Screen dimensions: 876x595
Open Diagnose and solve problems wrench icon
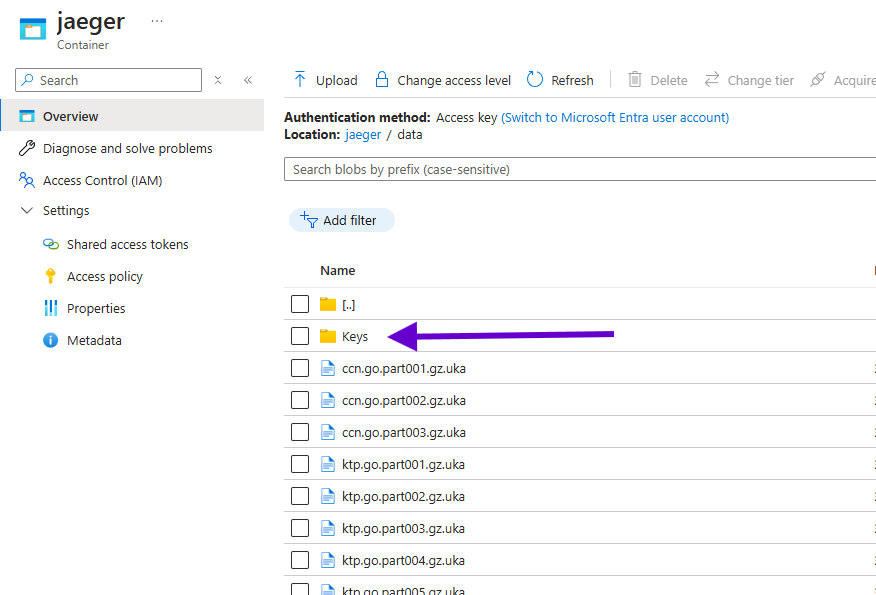click(x=27, y=148)
